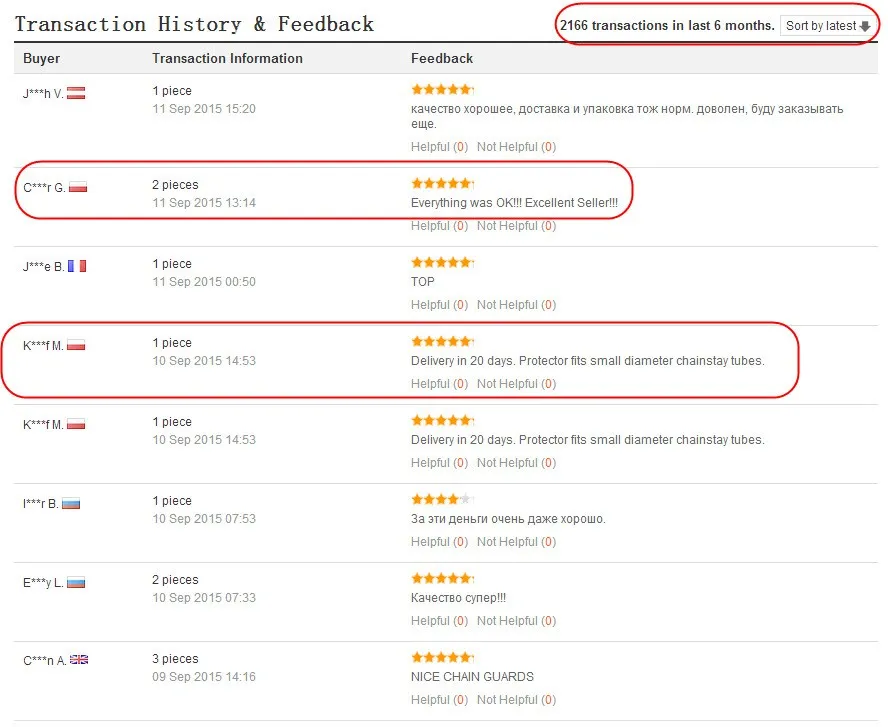Open the Sort by latest dropdown

[827, 25]
